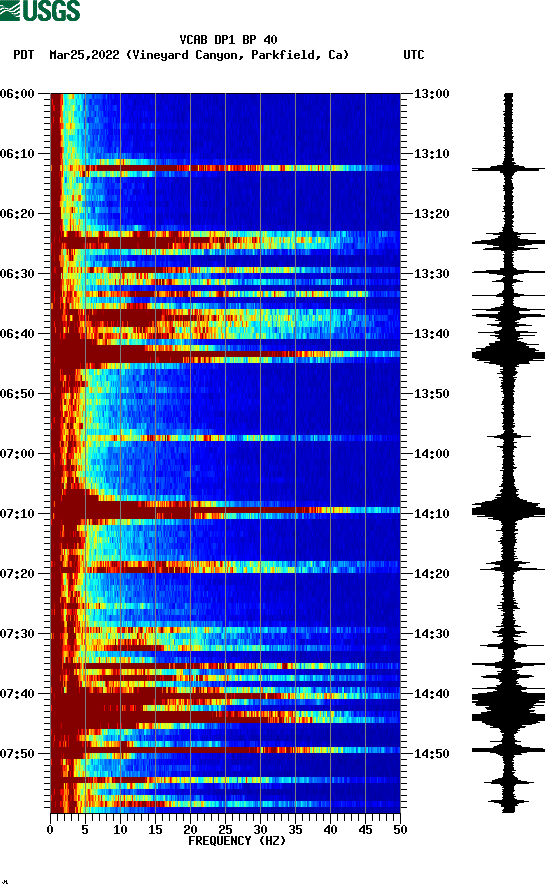The height and width of the screenshot is (893, 552).
Task: Click the '15' frequency axis label
Action: (155, 830)
